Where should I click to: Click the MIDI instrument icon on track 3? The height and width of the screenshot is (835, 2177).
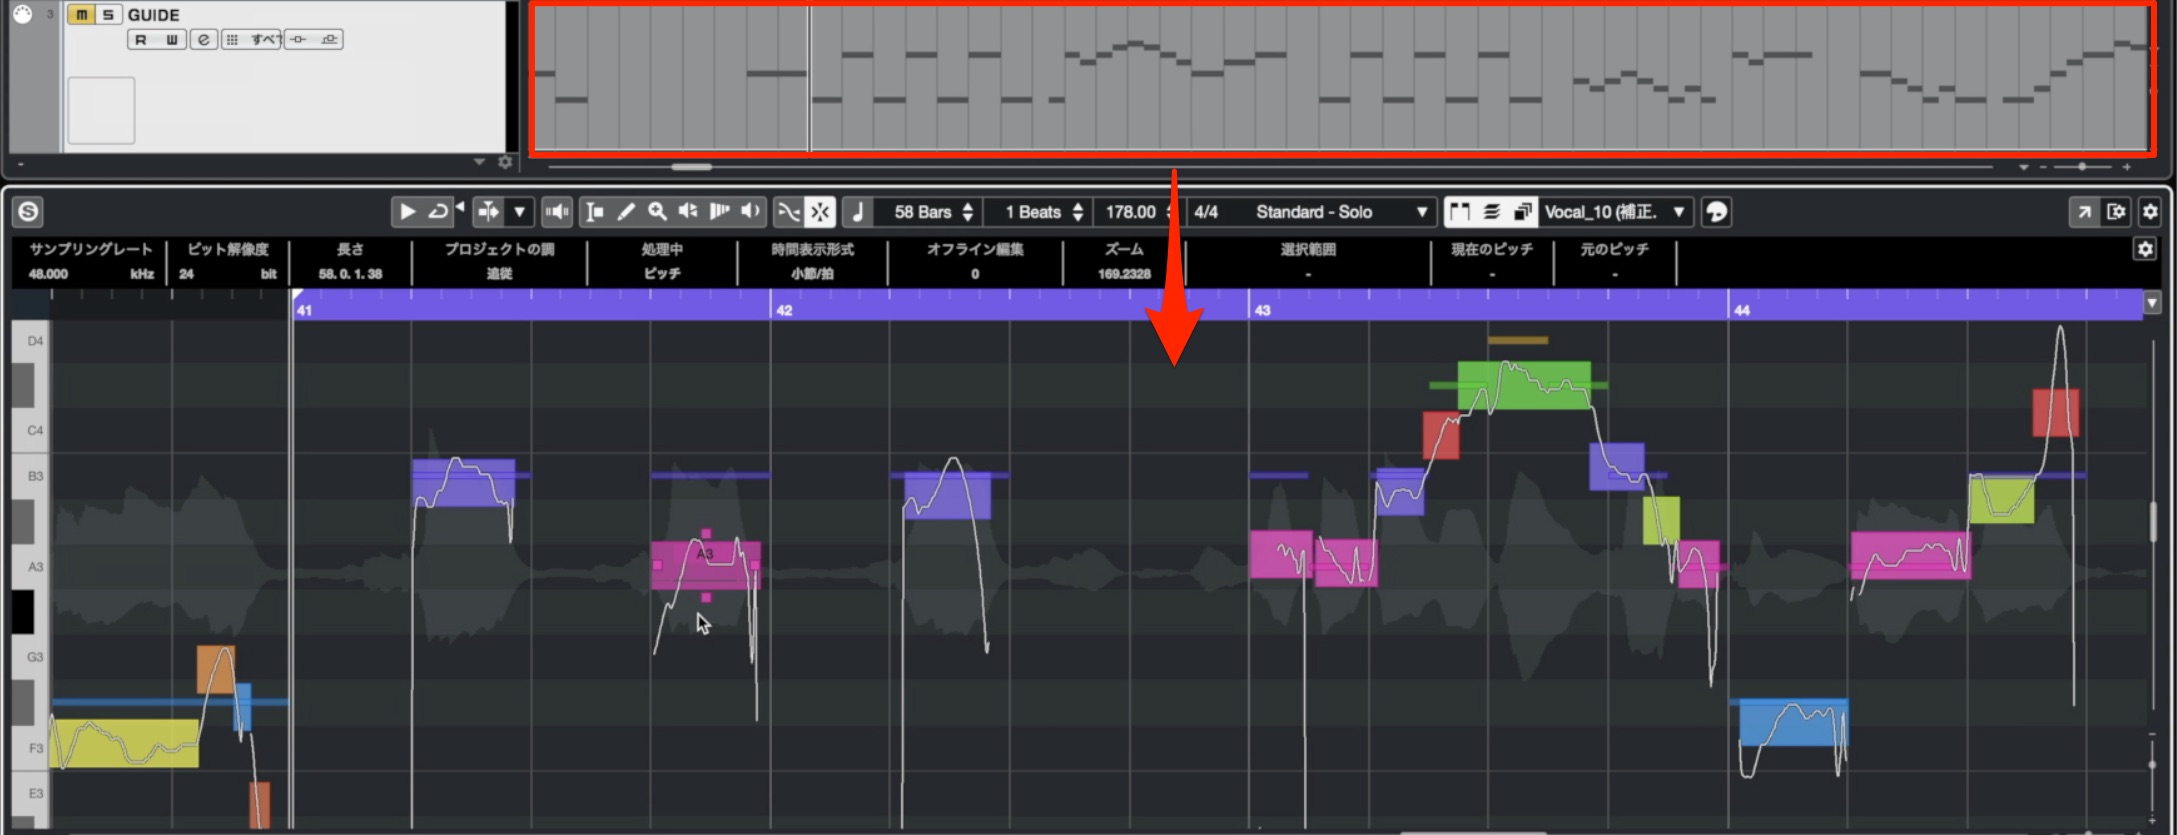[x=22, y=13]
